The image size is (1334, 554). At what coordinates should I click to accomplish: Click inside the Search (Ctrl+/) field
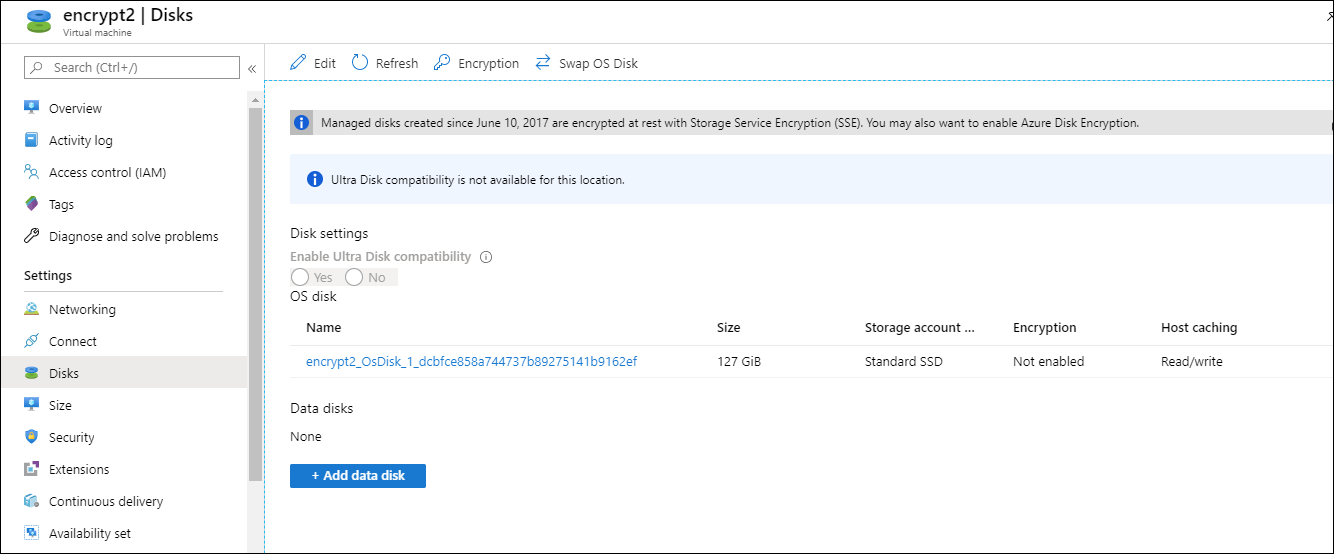pos(132,67)
